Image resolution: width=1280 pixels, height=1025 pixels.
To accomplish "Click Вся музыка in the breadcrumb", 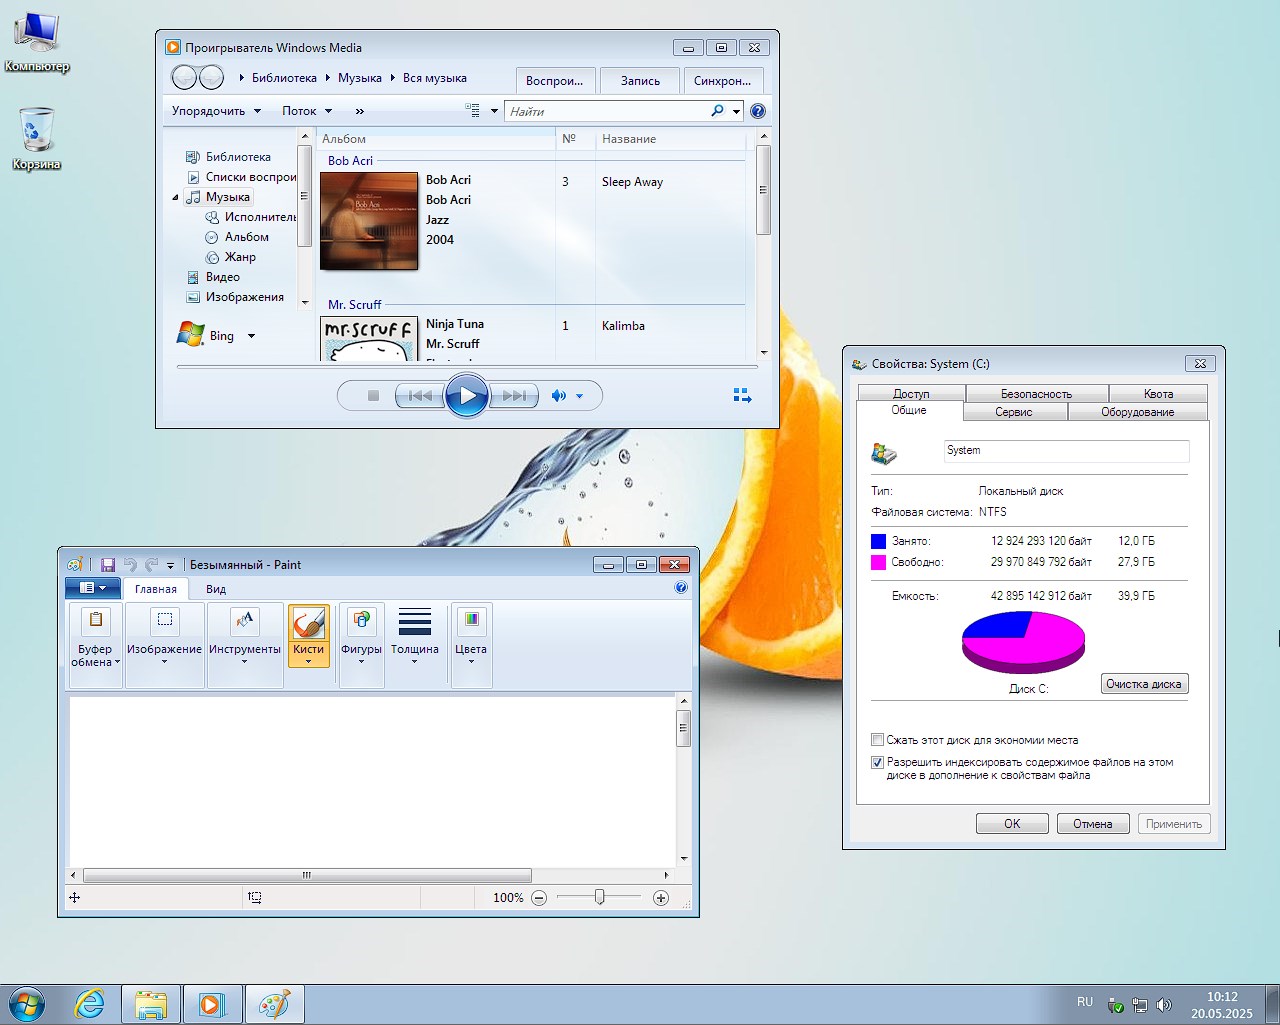I will (x=435, y=78).
